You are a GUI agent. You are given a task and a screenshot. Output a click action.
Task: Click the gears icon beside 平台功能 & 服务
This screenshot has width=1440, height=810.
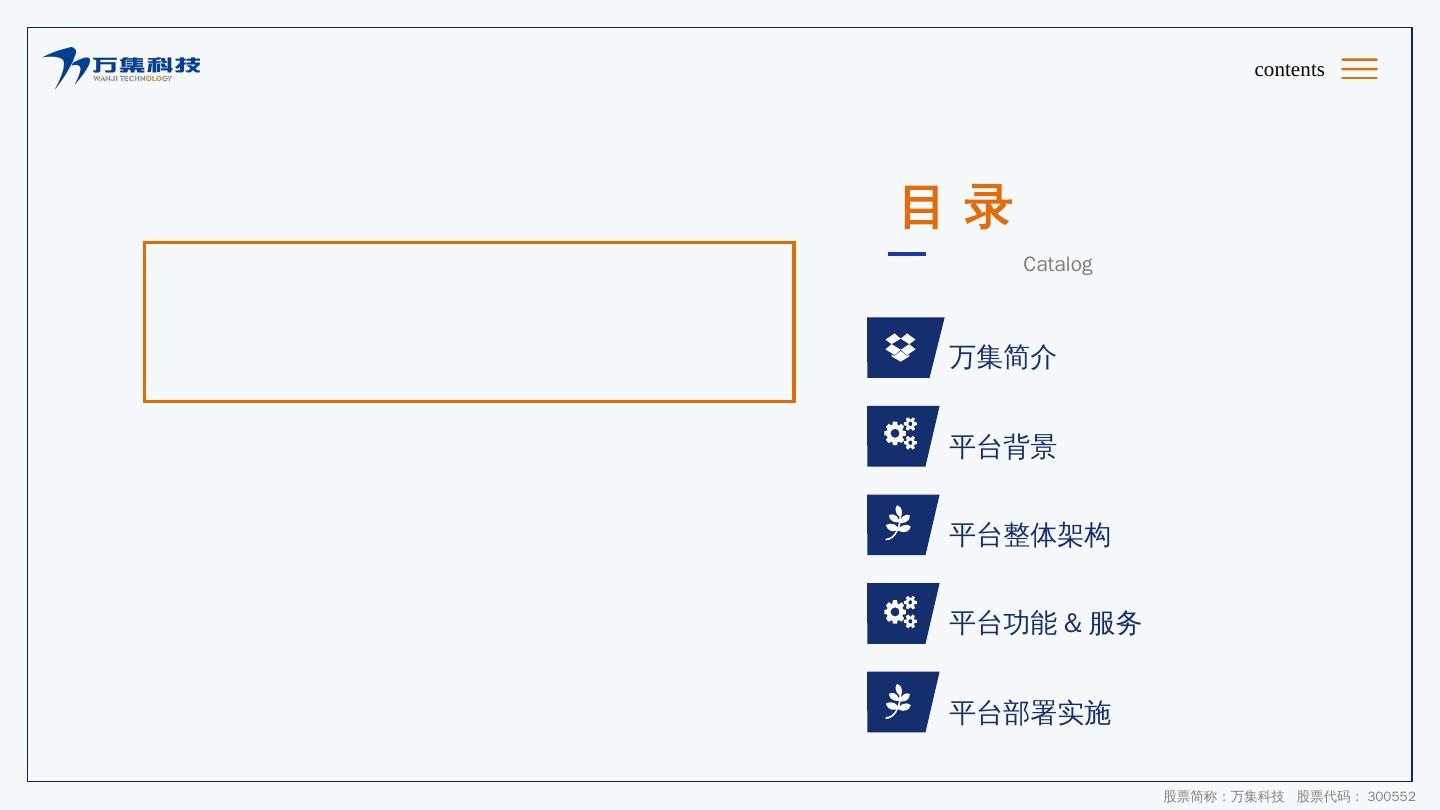coord(901,613)
